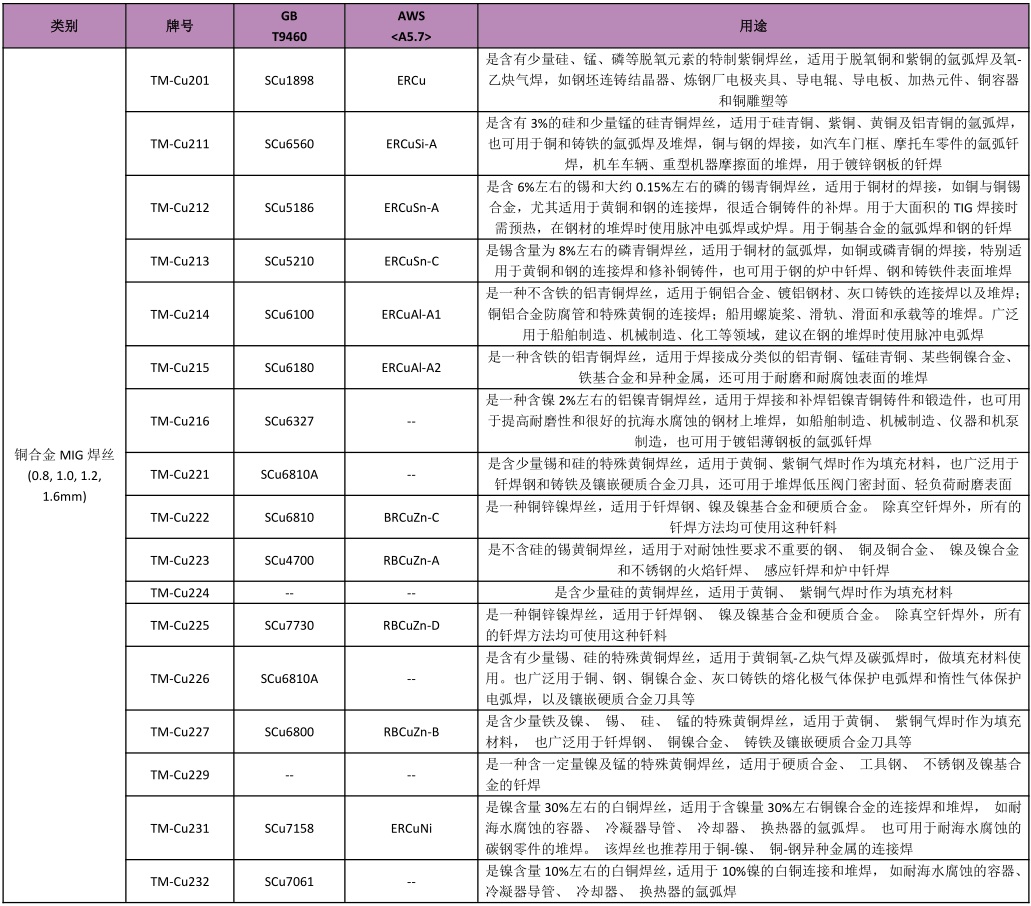Click the ERCuAl-A2 cell
The image size is (1031, 906).
coord(411,367)
